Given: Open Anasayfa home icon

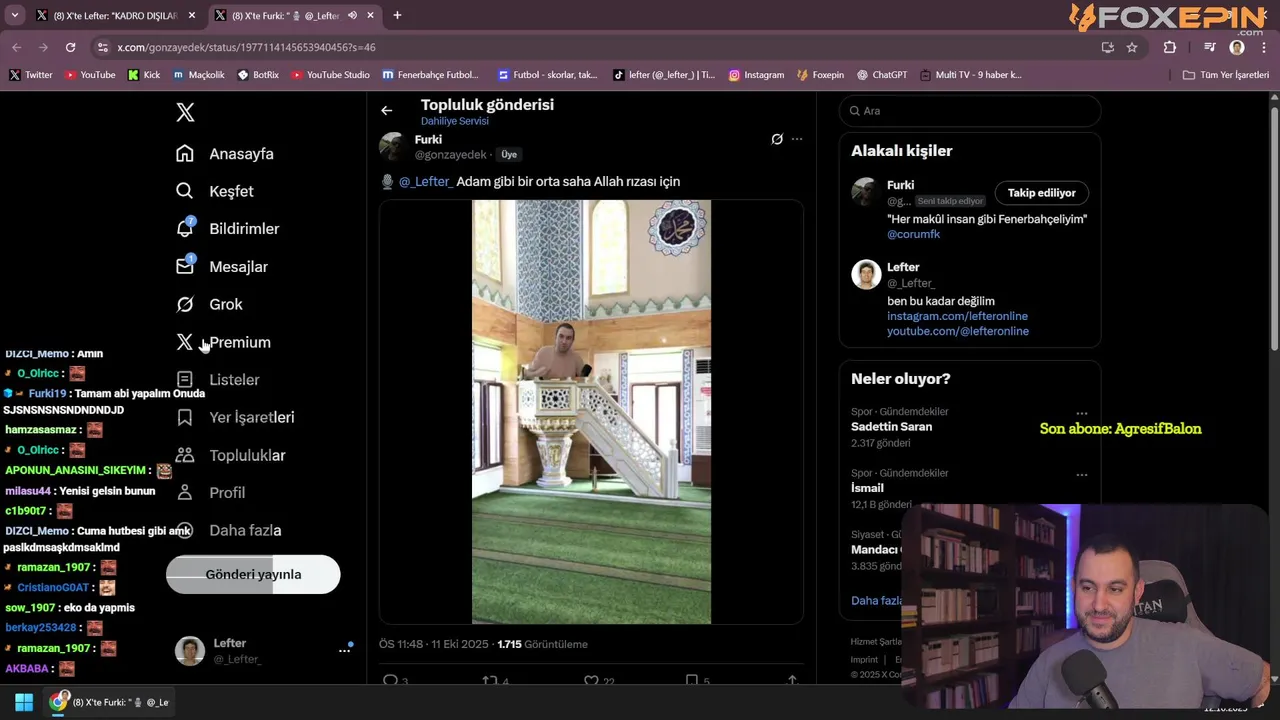Looking at the screenshot, I should (x=185, y=153).
